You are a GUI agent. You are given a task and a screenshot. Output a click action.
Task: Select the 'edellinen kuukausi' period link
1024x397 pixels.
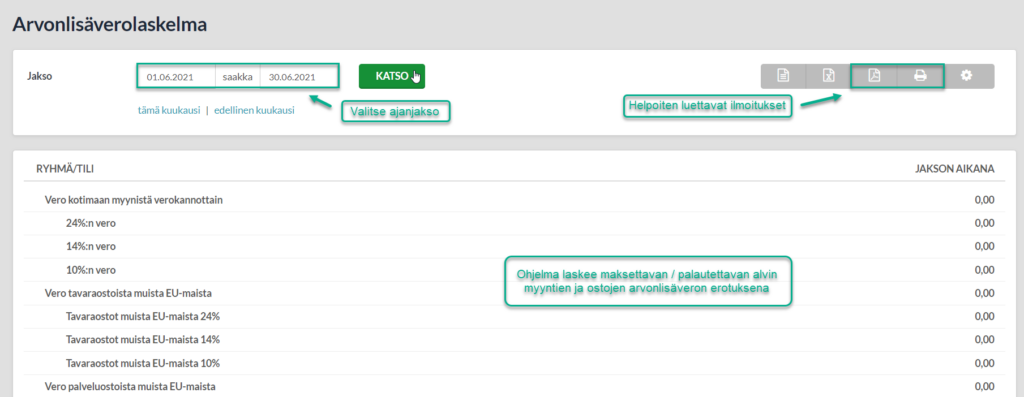254,110
